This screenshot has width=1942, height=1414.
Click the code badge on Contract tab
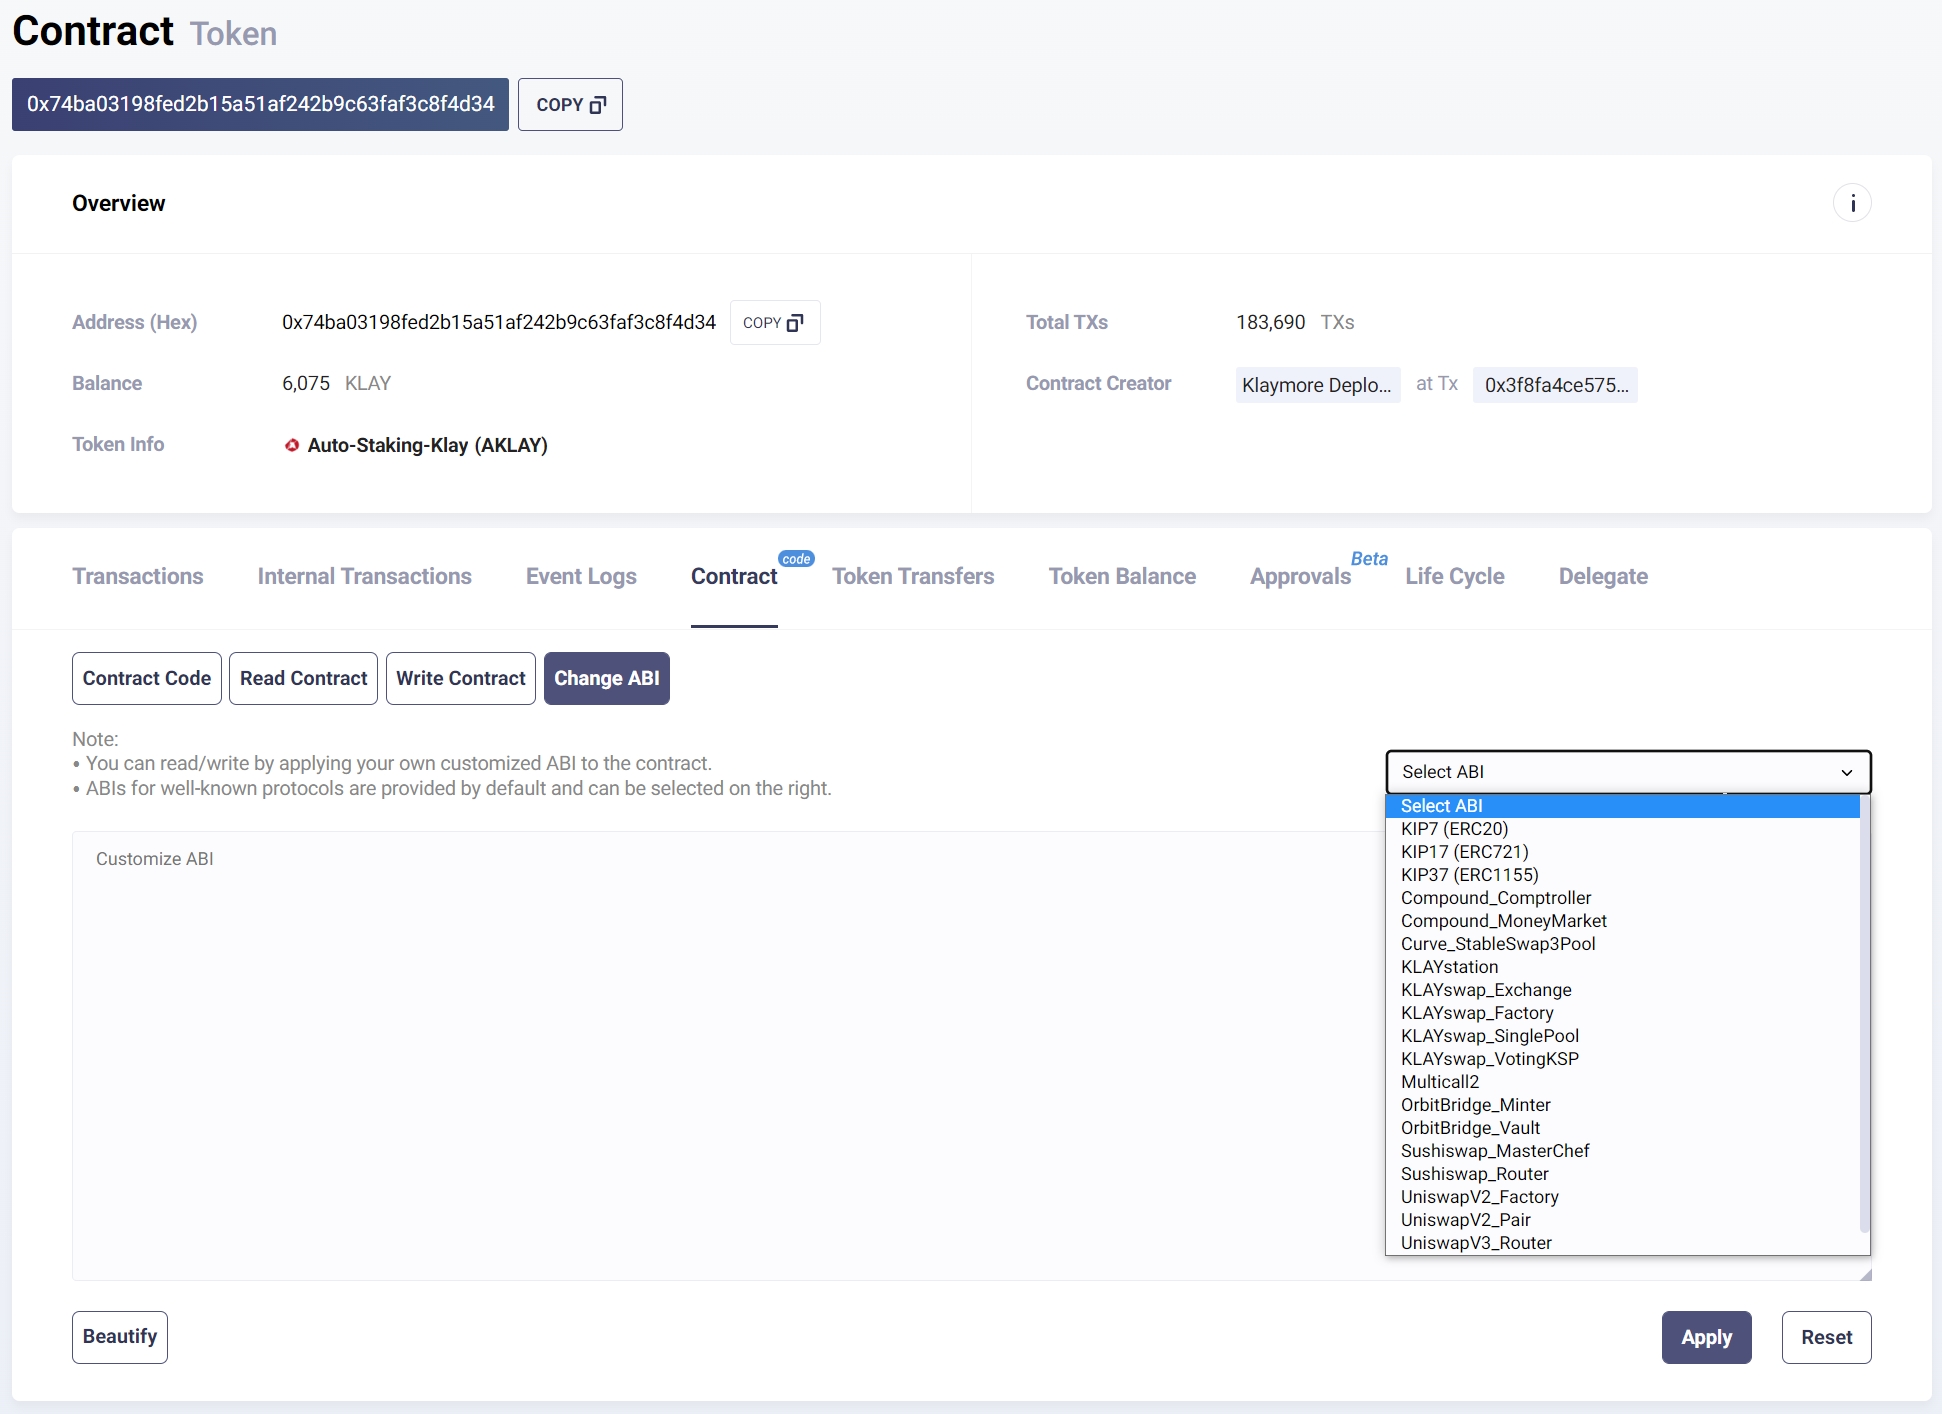(796, 559)
